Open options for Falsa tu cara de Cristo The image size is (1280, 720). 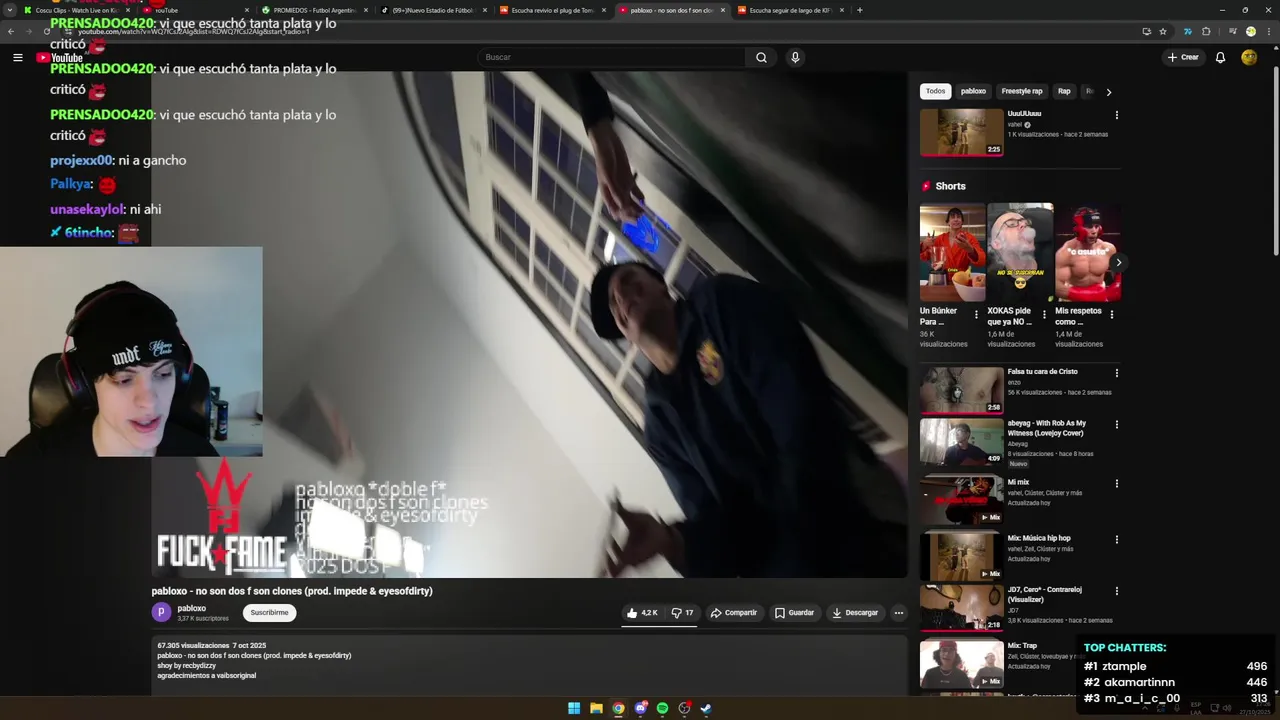[x=1117, y=373]
